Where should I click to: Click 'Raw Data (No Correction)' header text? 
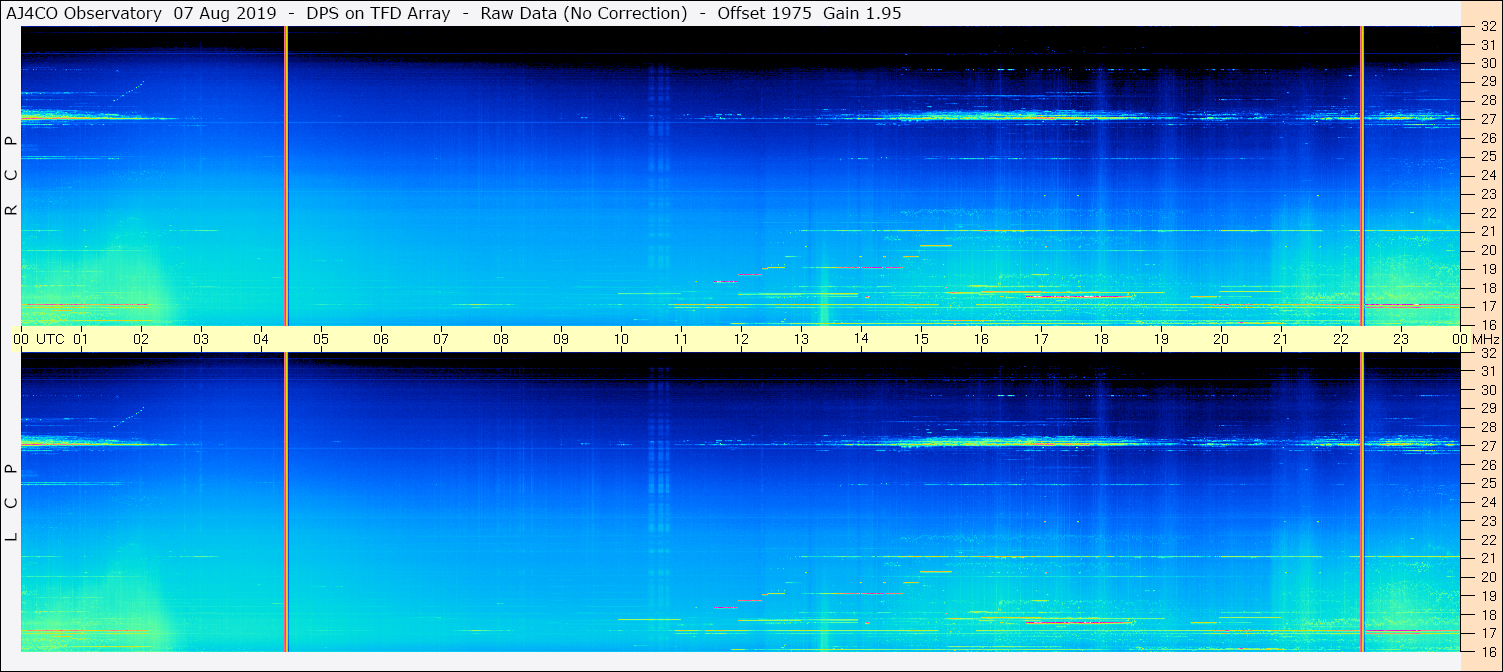tap(584, 14)
